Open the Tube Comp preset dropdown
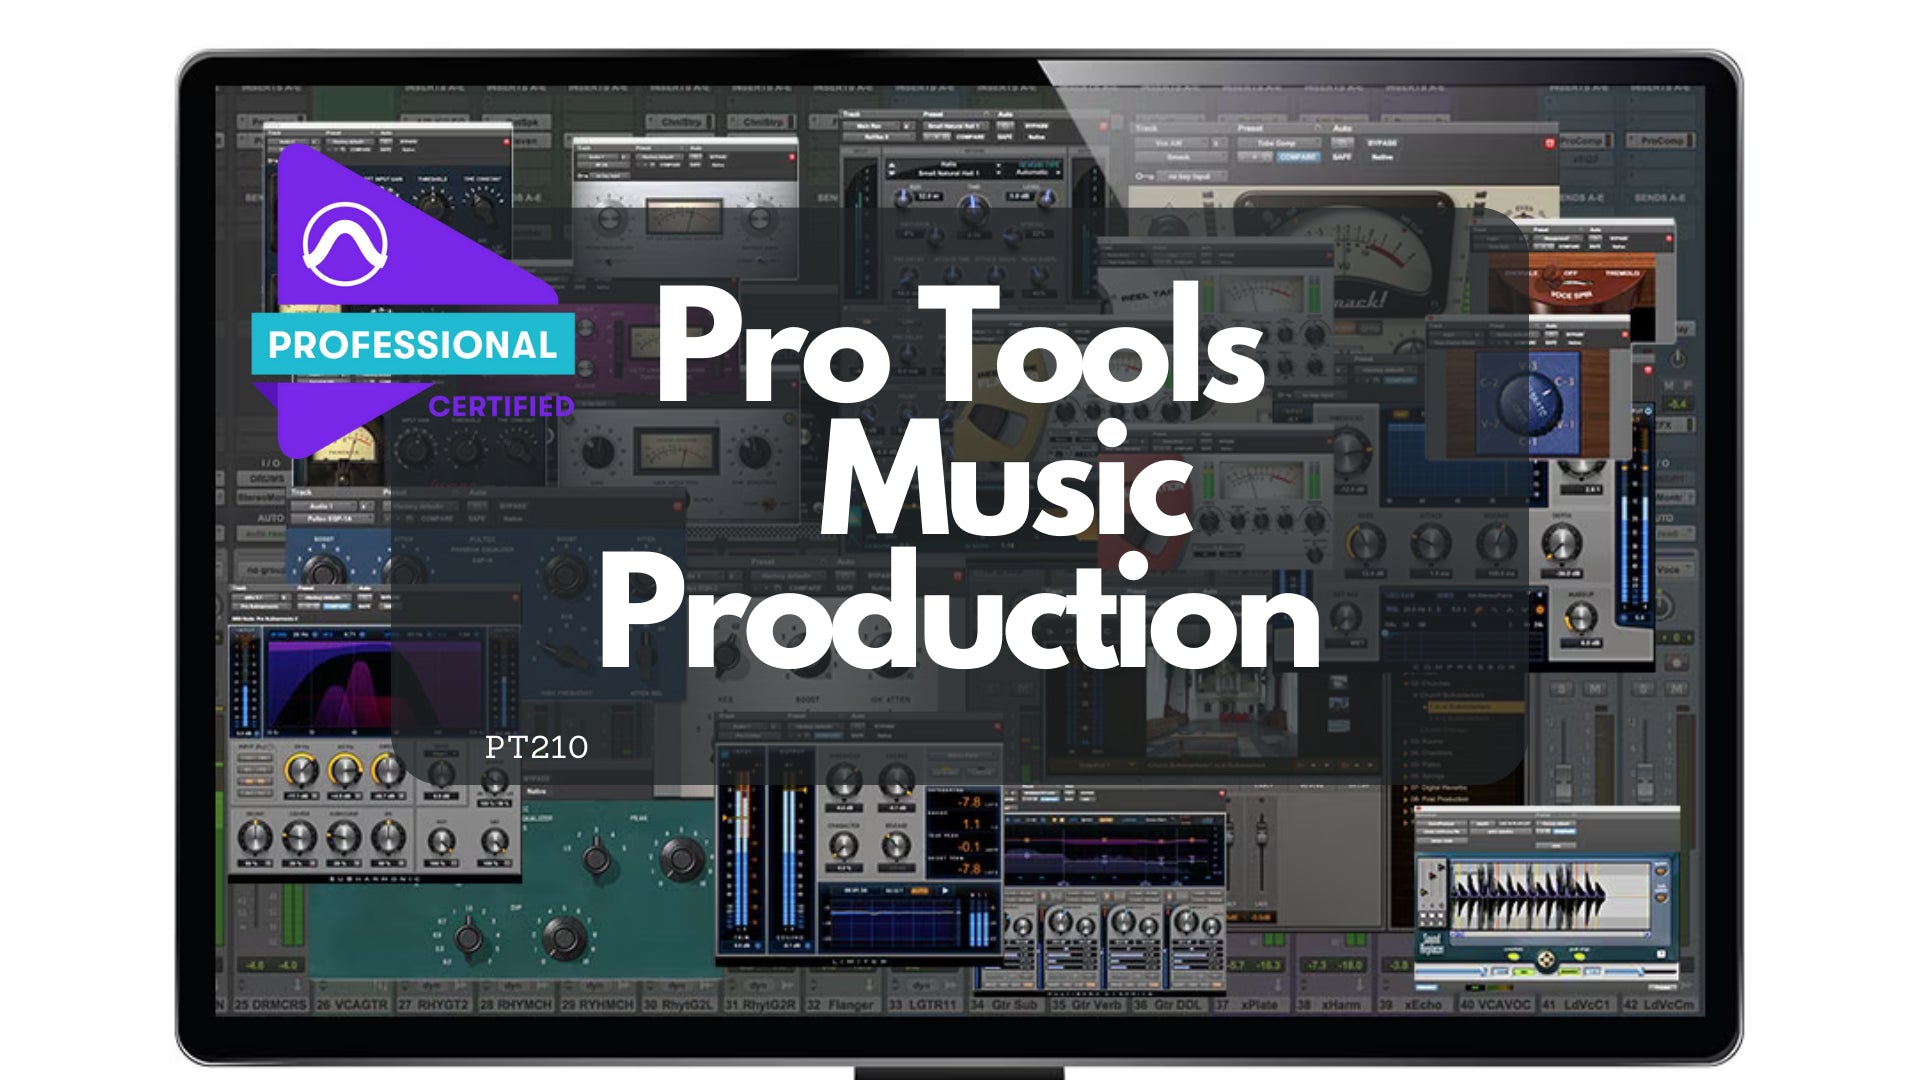The image size is (1920, 1080). [1278, 143]
